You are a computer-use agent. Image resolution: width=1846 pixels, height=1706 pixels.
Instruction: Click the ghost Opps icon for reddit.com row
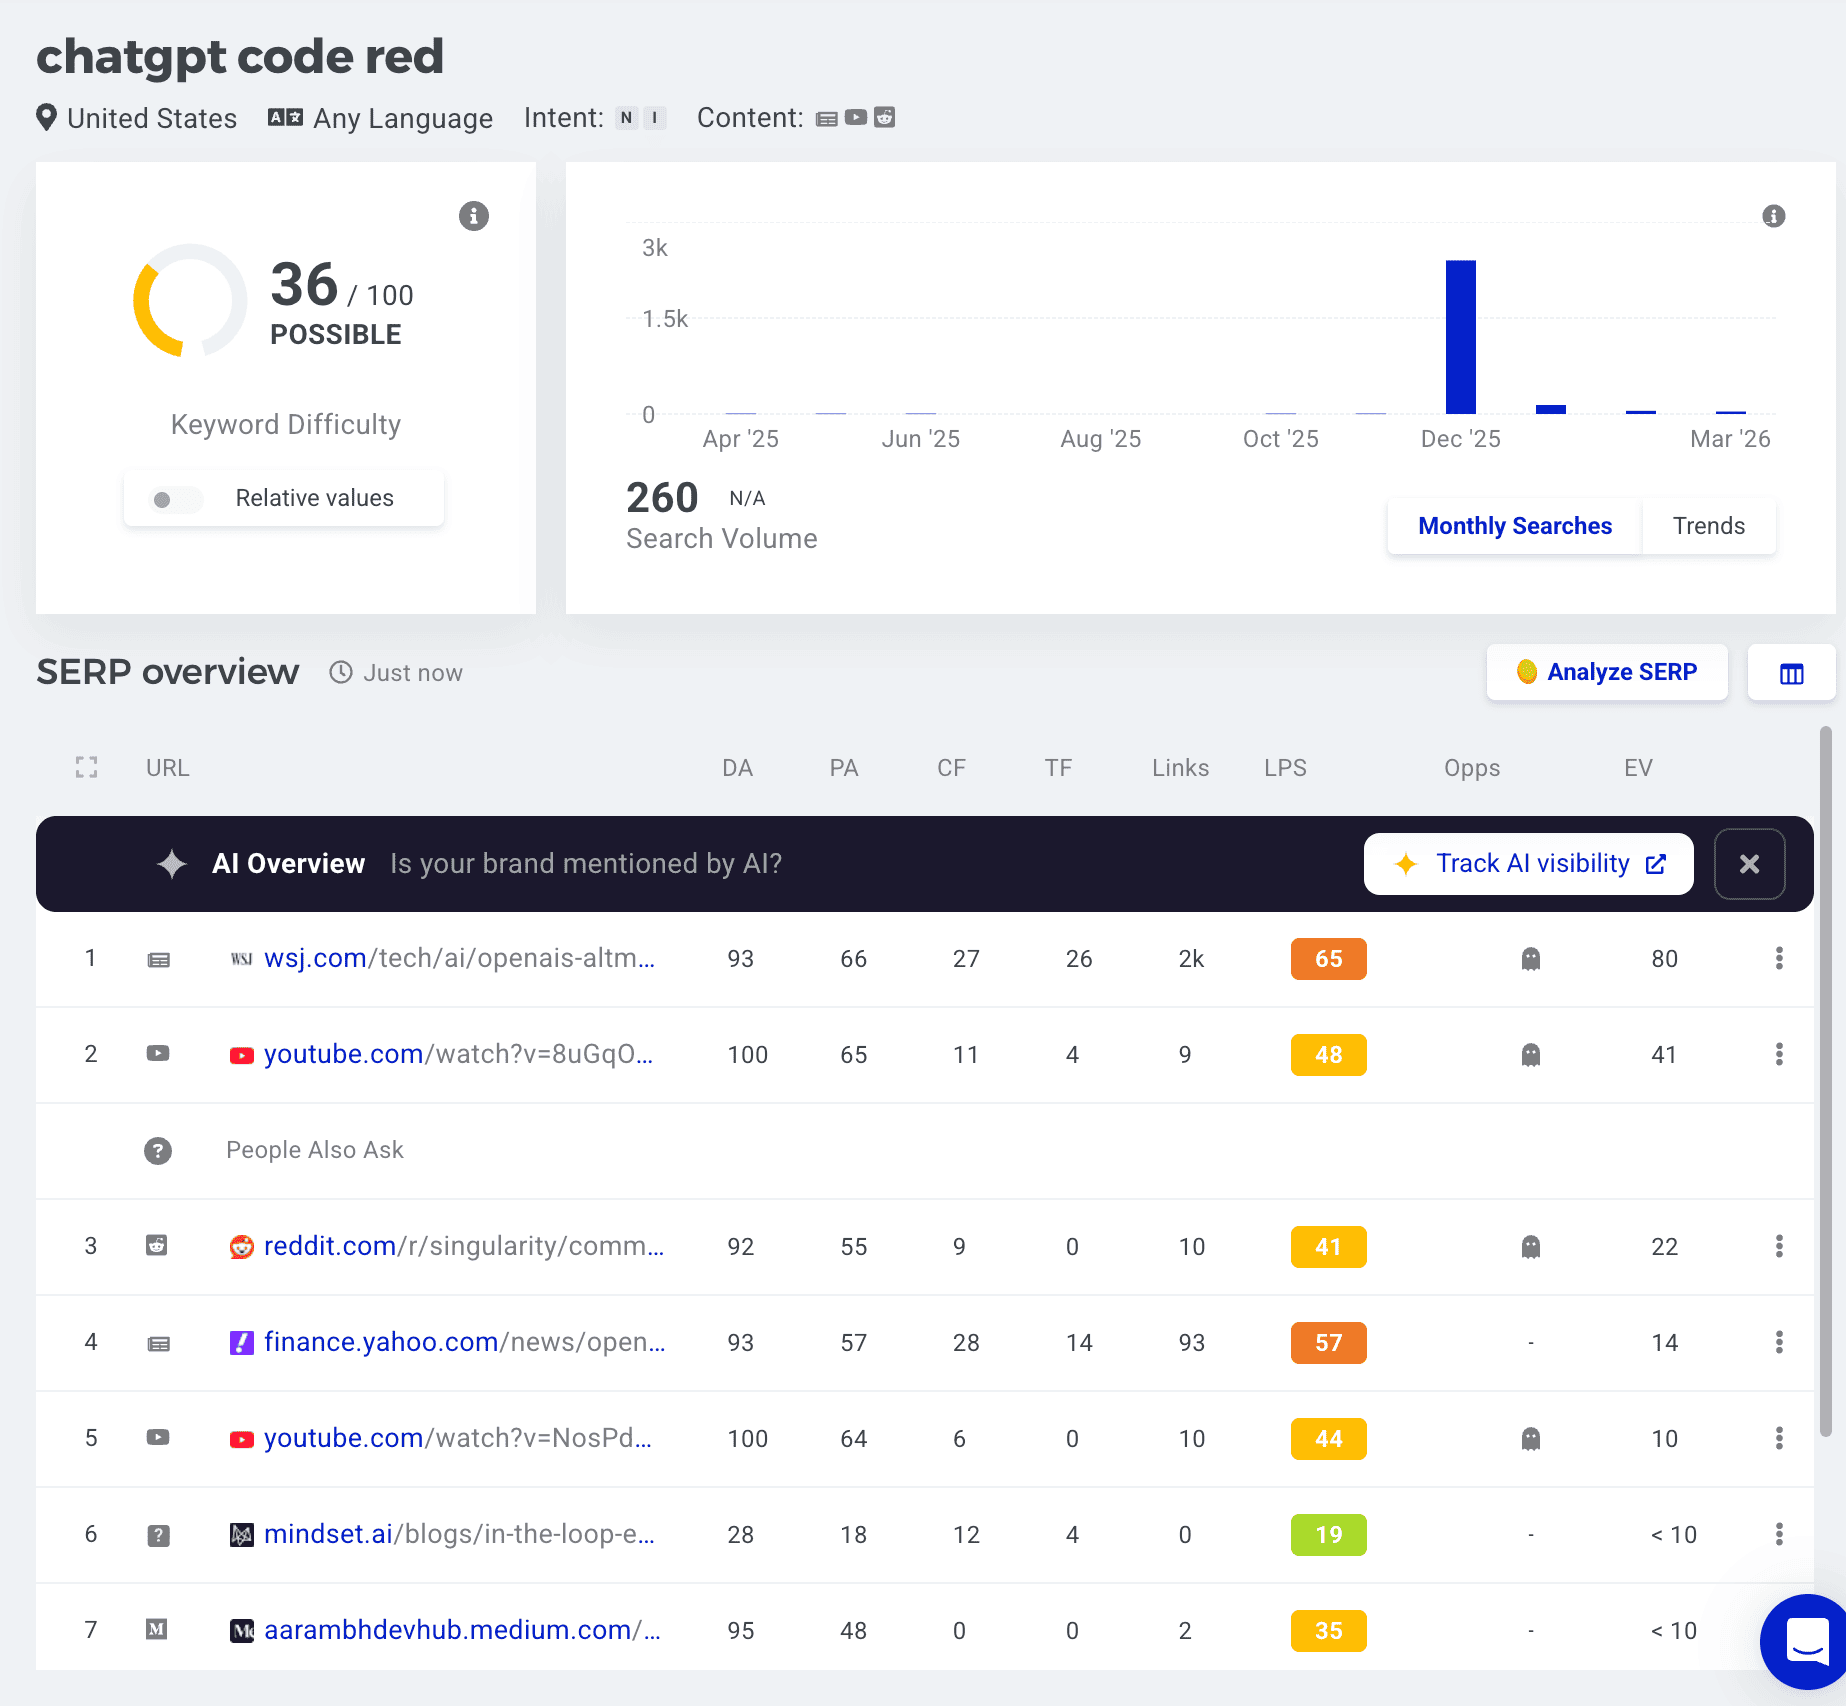click(1530, 1247)
